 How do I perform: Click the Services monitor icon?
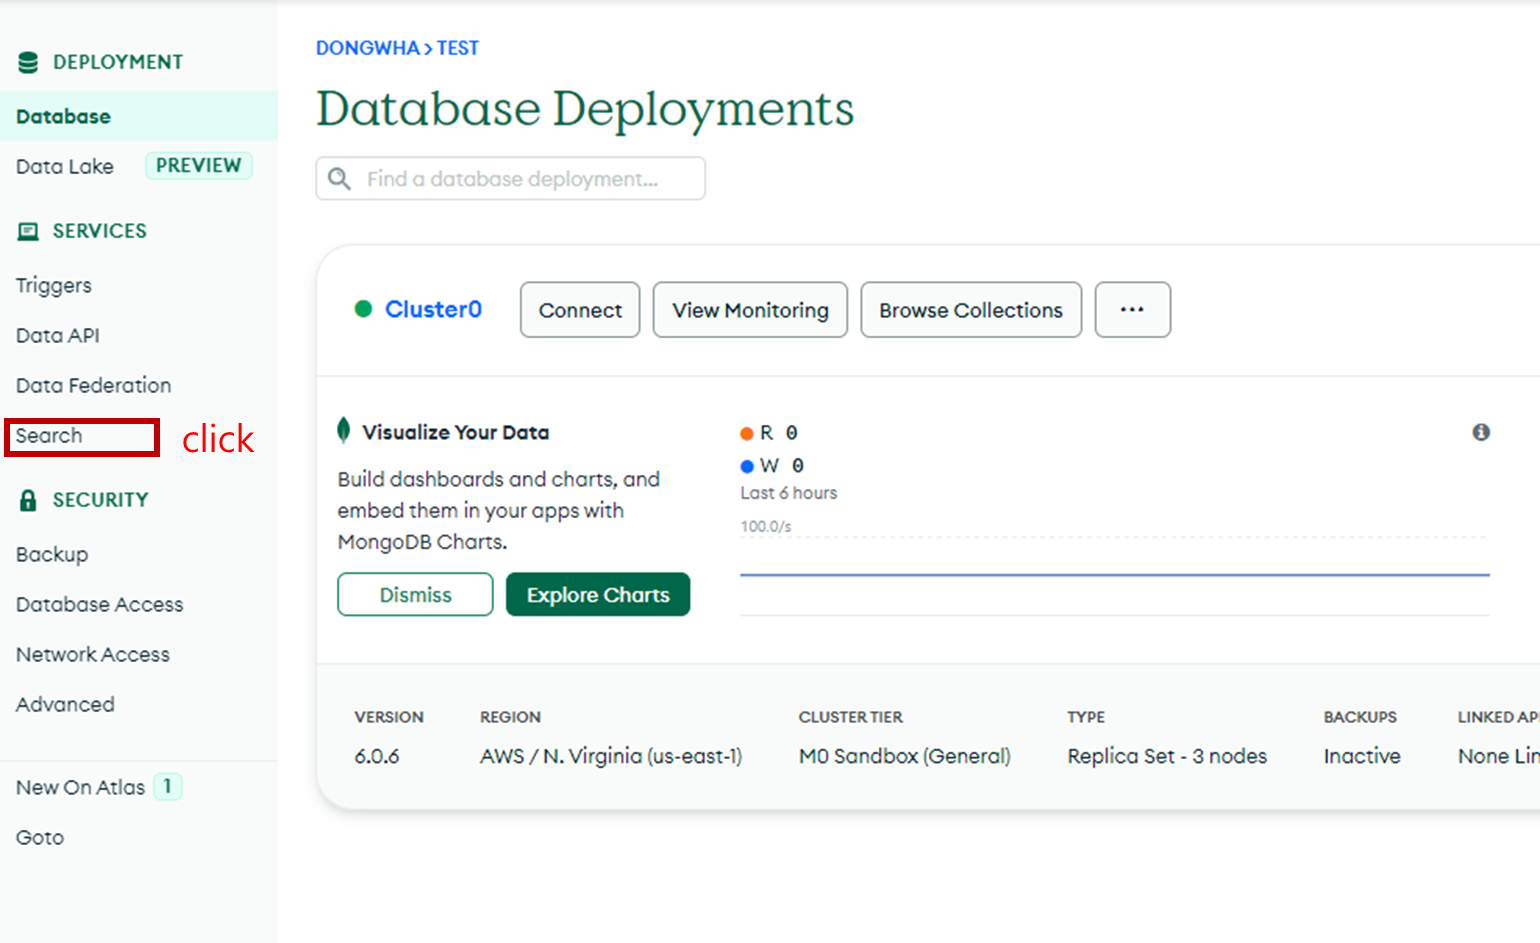click(28, 231)
